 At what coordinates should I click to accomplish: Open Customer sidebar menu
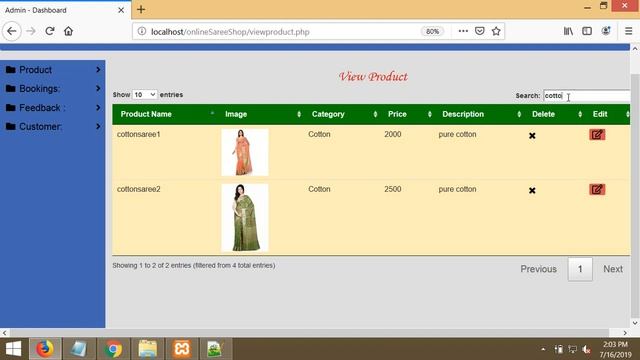pos(53,127)
